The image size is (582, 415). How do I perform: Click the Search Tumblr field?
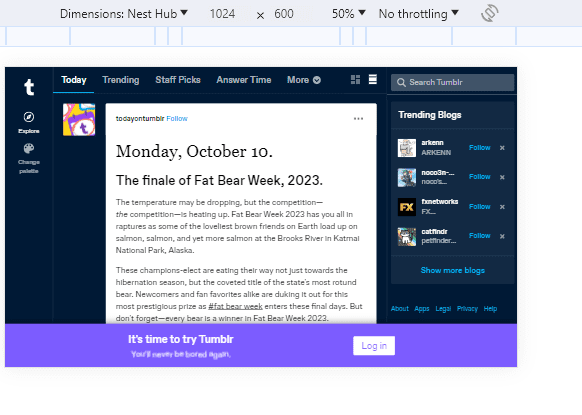pos(452,82)
